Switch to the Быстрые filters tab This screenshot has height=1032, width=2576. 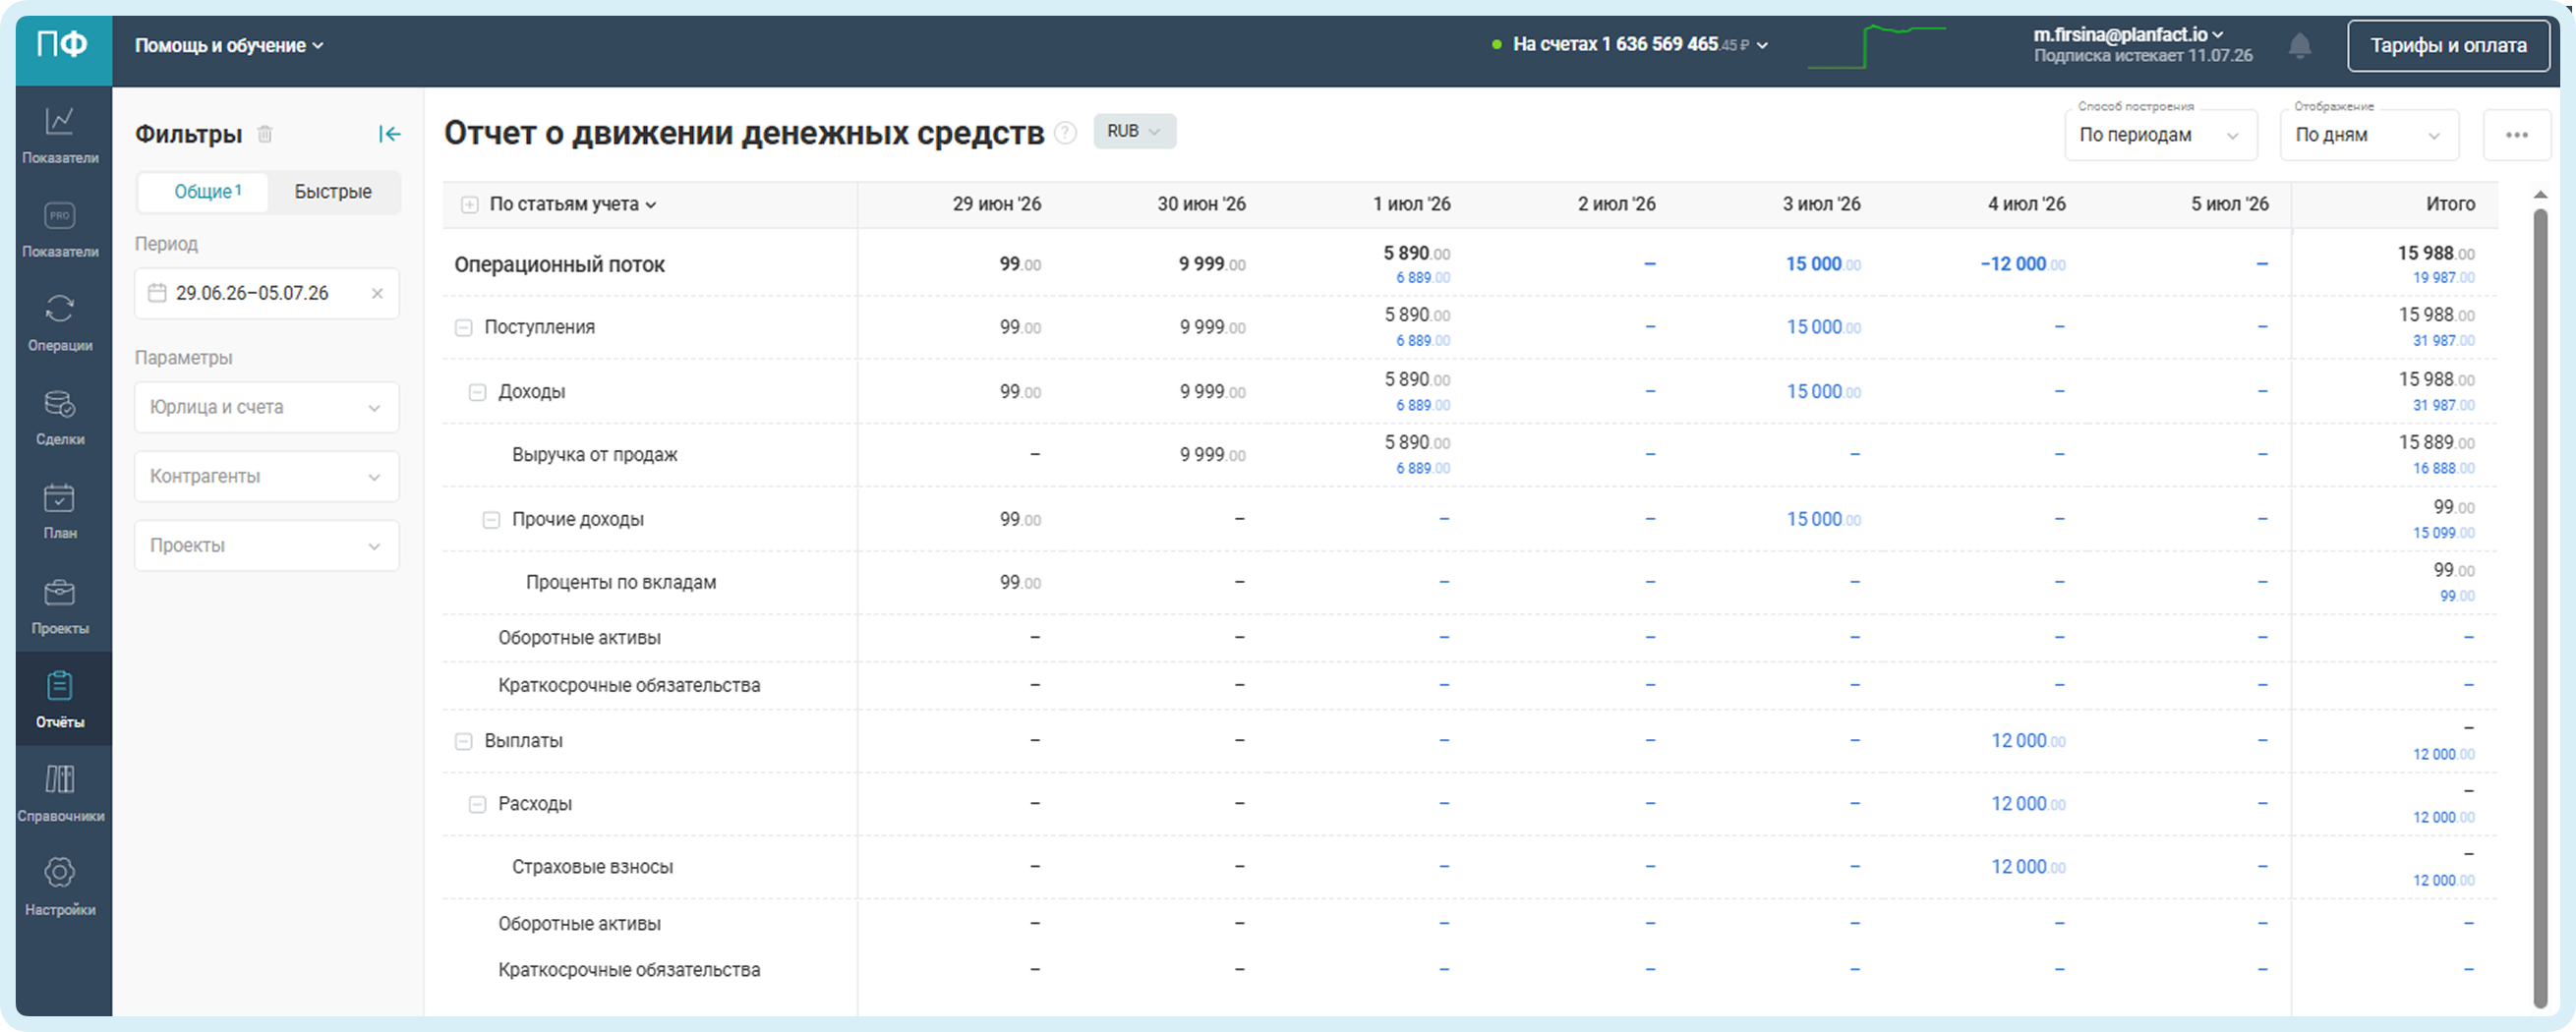[x=333, y=192]
